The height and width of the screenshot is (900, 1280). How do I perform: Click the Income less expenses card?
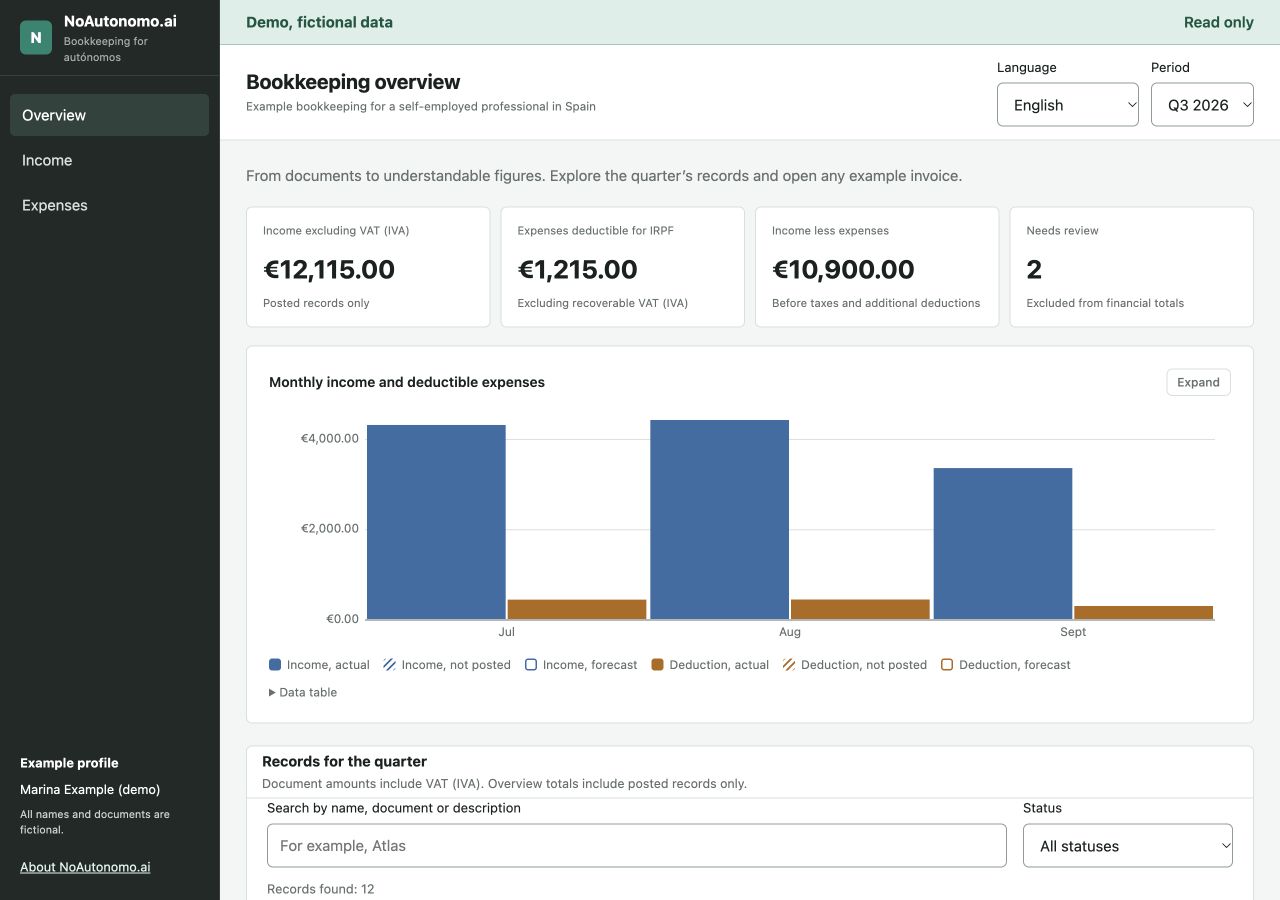point(877,267)
